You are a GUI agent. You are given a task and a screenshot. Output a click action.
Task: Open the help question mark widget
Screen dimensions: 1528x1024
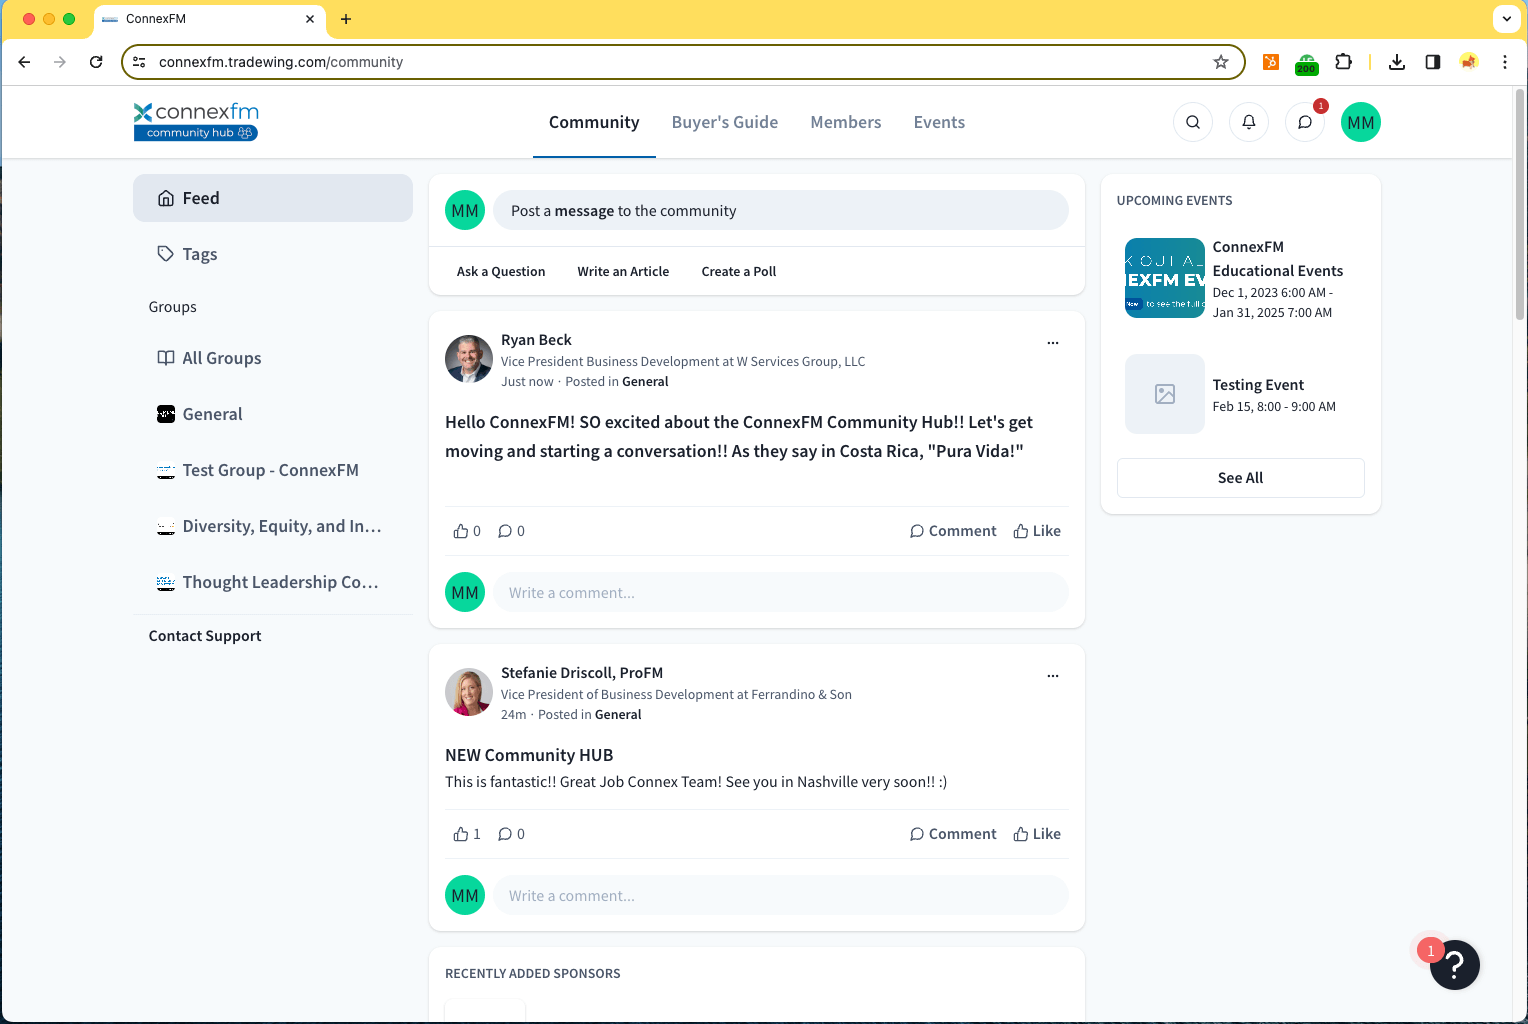coord(1454,965)
